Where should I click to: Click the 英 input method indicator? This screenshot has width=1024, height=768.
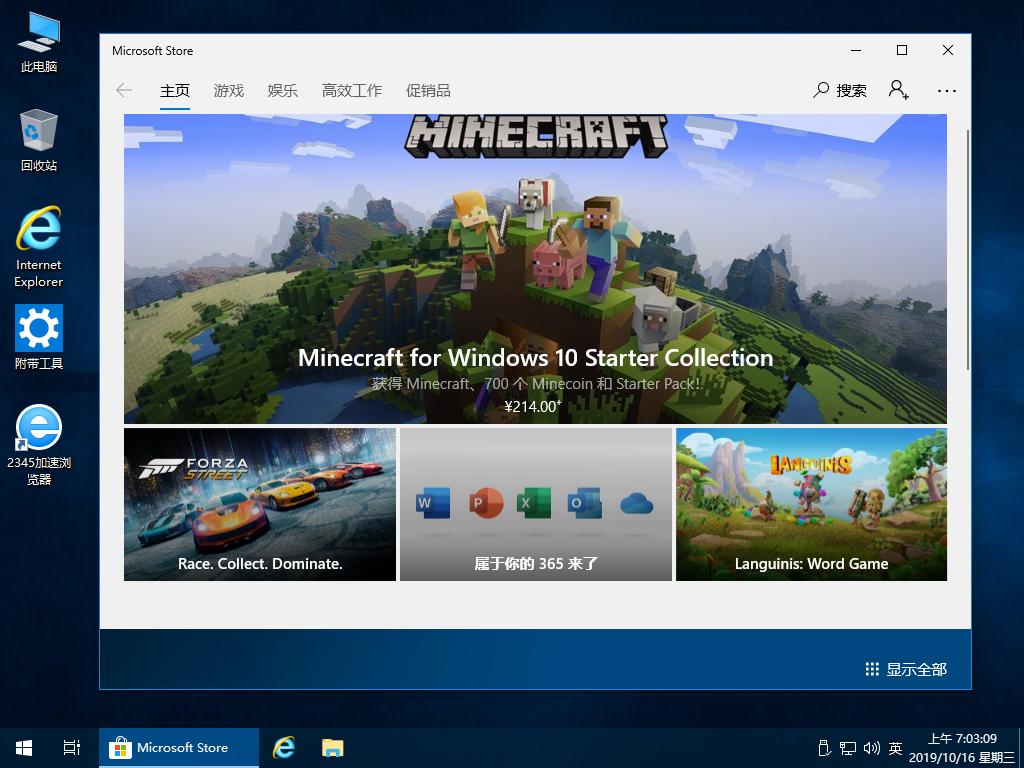pyautogui.click(x=895, y=748)
